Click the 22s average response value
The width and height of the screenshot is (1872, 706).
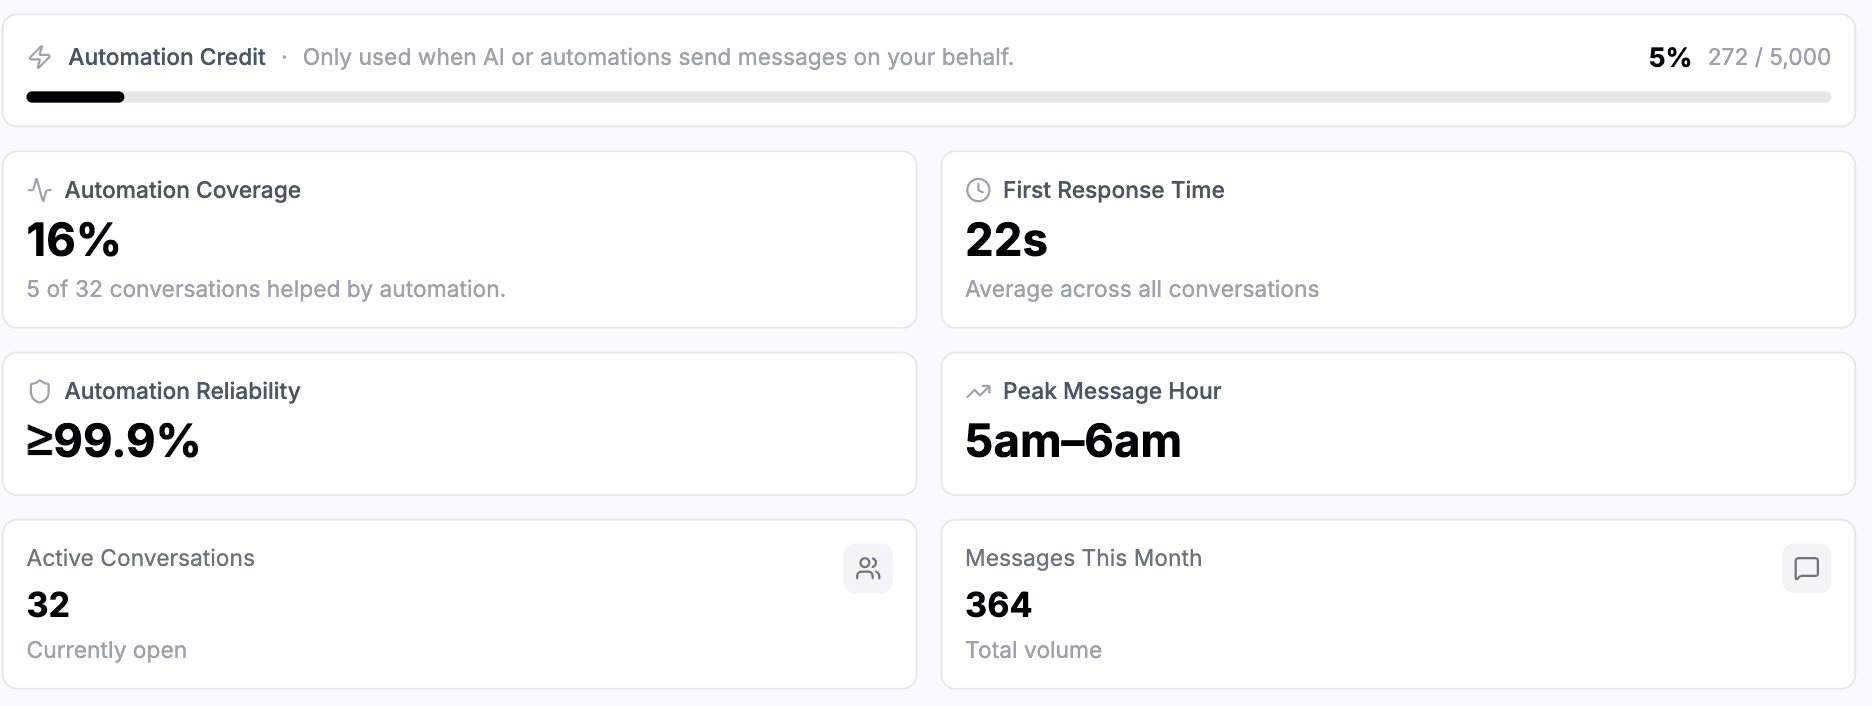coord(1005,242)
